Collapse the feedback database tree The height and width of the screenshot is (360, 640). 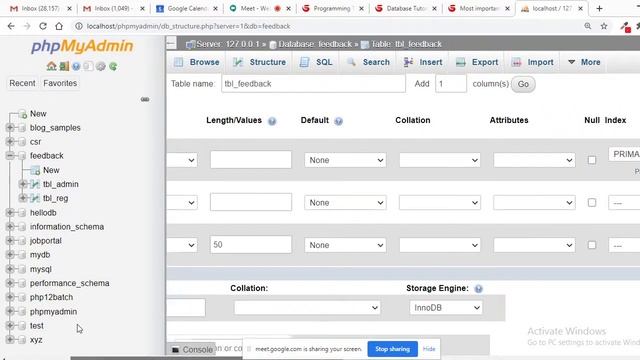click(x=10, y=156)
